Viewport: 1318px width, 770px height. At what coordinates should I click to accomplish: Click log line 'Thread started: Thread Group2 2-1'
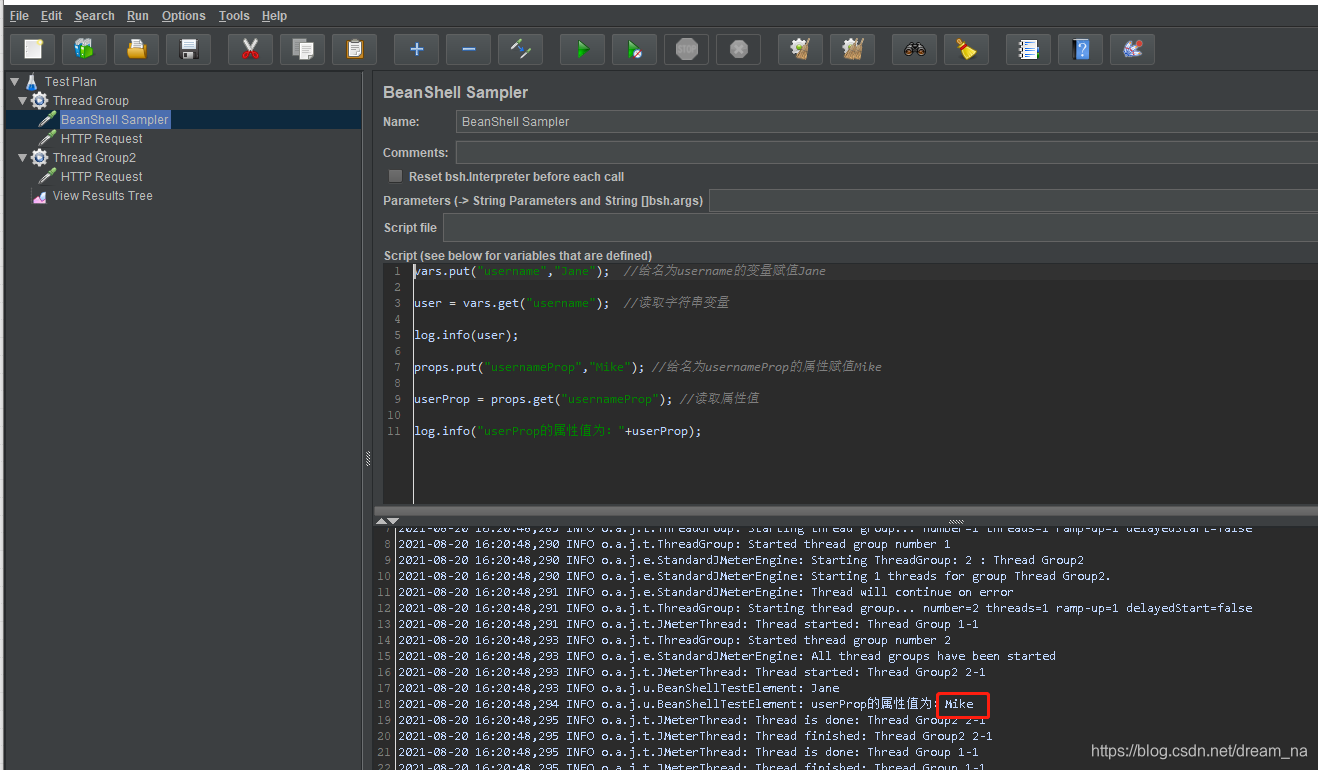(x=692, y=672)
